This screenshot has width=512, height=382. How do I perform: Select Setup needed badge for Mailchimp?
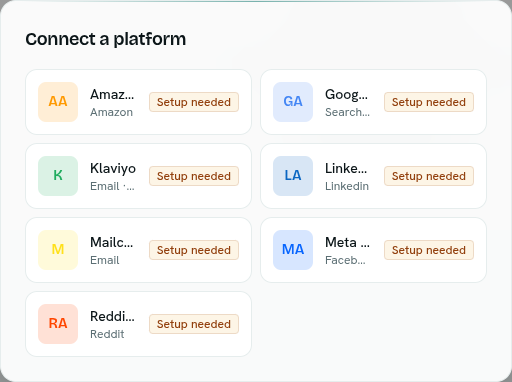click(194, 250)
